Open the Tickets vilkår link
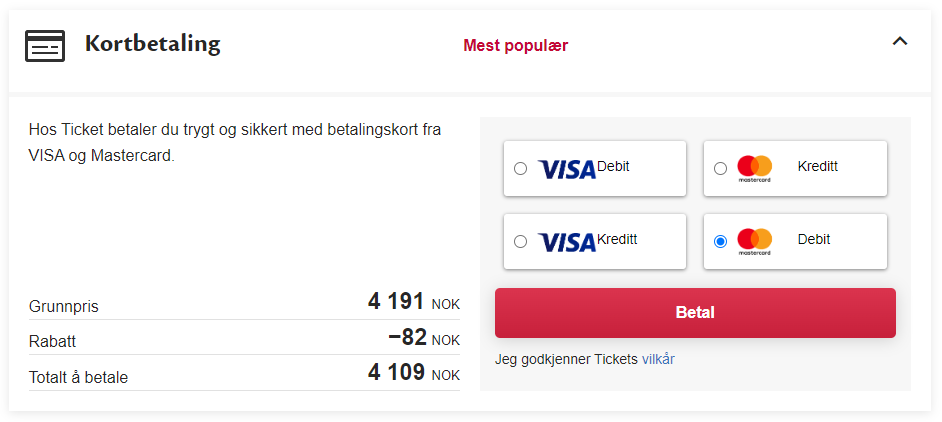Screen dimensions: 942x422 click(658, 359)
